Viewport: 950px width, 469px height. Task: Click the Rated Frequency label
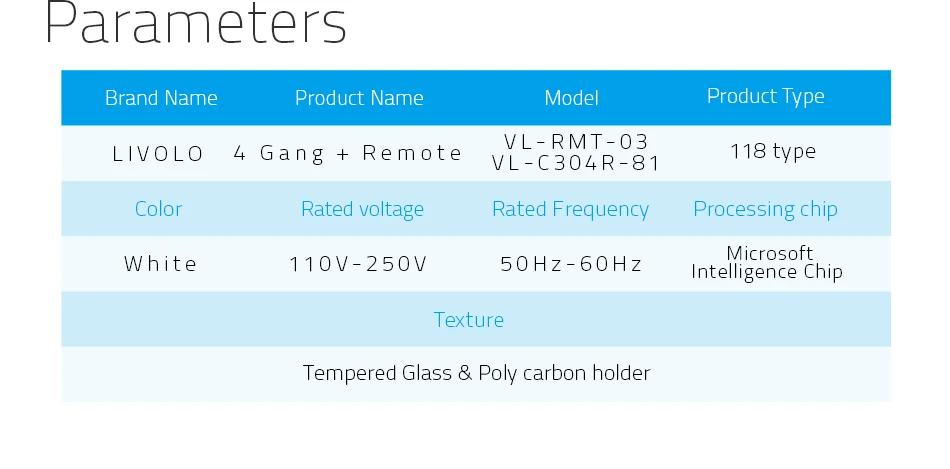[x=571, y=209]
